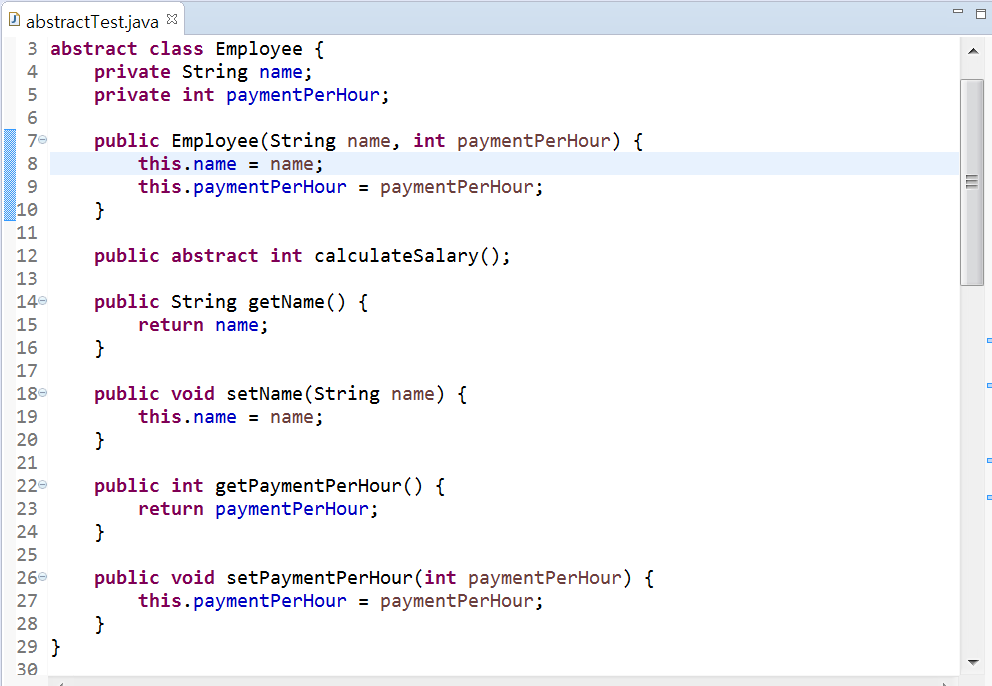
Task: Click the class closing brace on line 29
Action: coord(56,647)
